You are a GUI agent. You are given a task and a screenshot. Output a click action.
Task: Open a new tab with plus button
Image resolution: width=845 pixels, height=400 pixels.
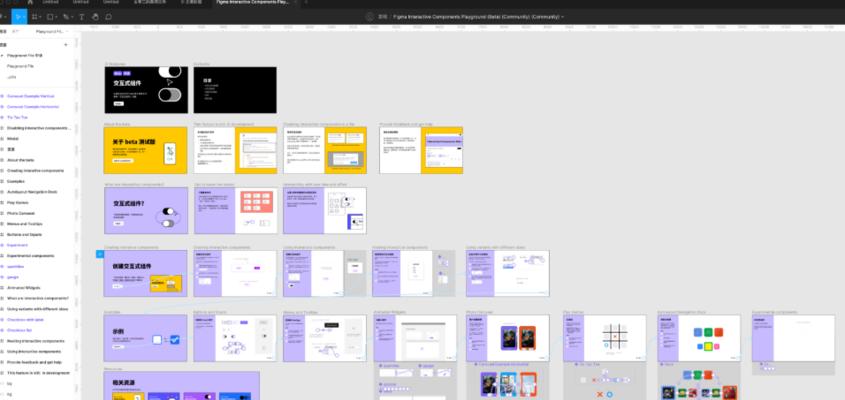point(306,2)
